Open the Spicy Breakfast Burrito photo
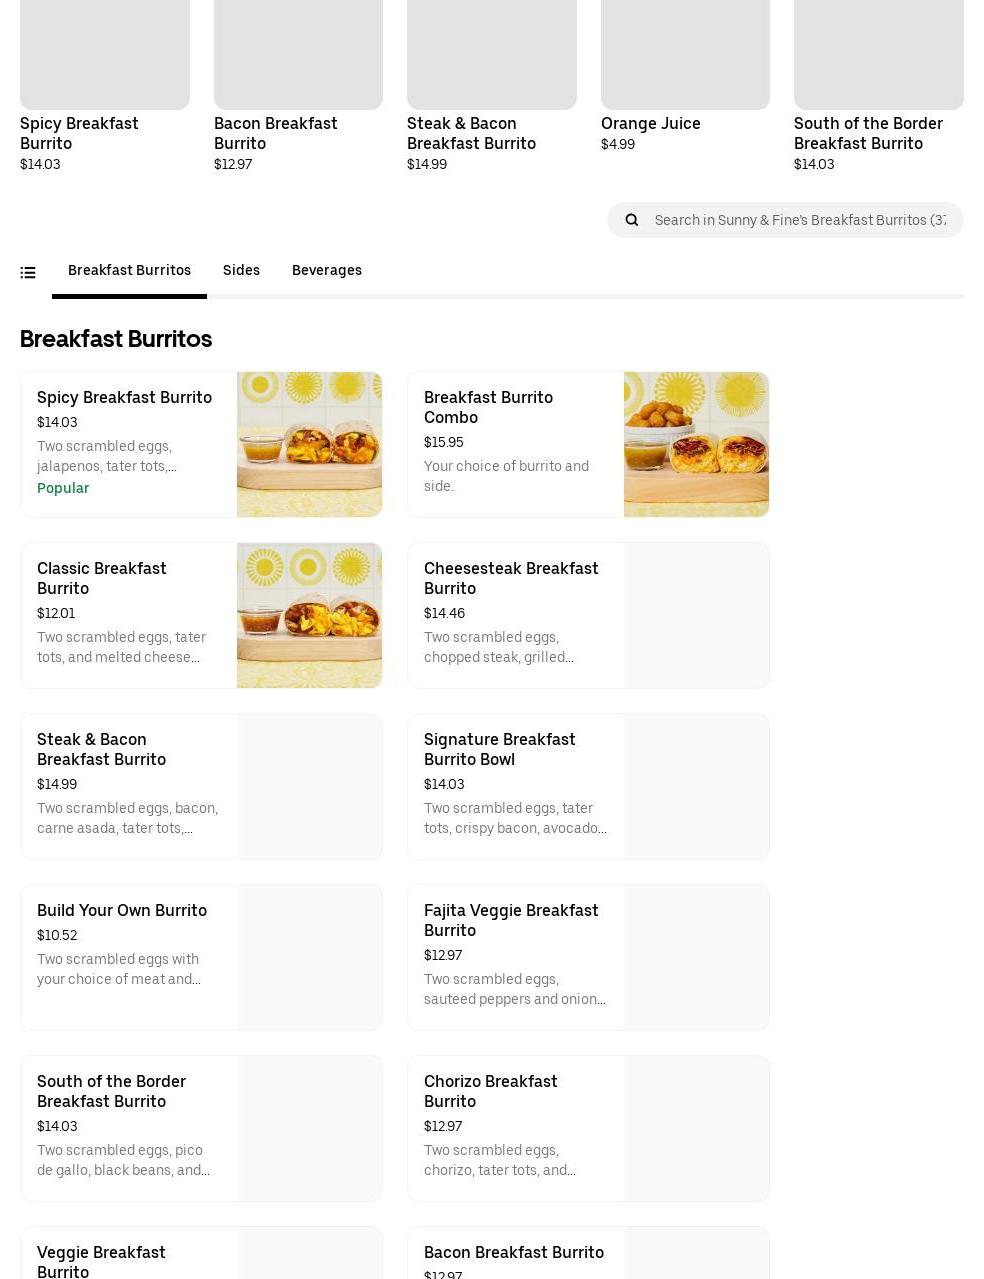 [309, 445]
